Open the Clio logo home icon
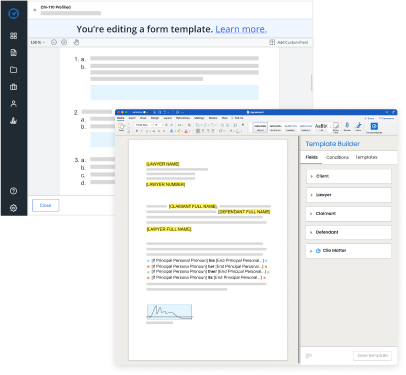The width and height of the screenshot is (406, 375). [x=14, y=14]
